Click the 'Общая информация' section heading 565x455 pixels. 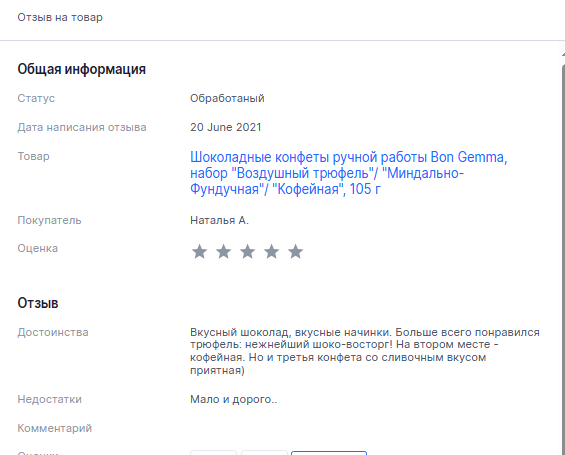82,69
